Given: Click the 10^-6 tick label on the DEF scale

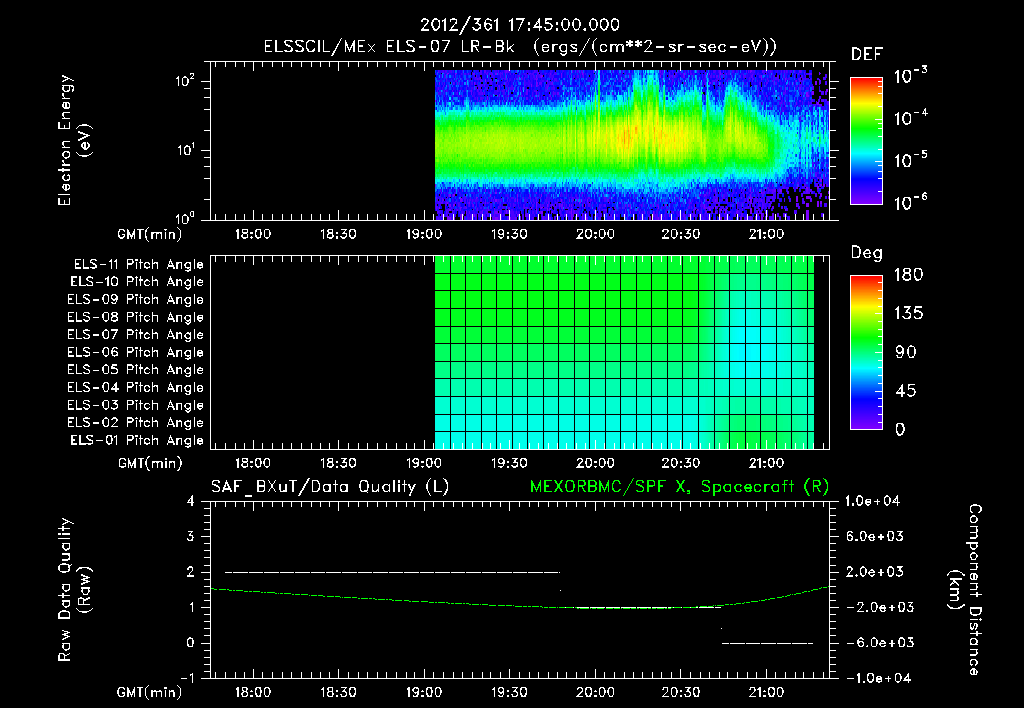Looking at the screenshot, I should click(910, 202).
